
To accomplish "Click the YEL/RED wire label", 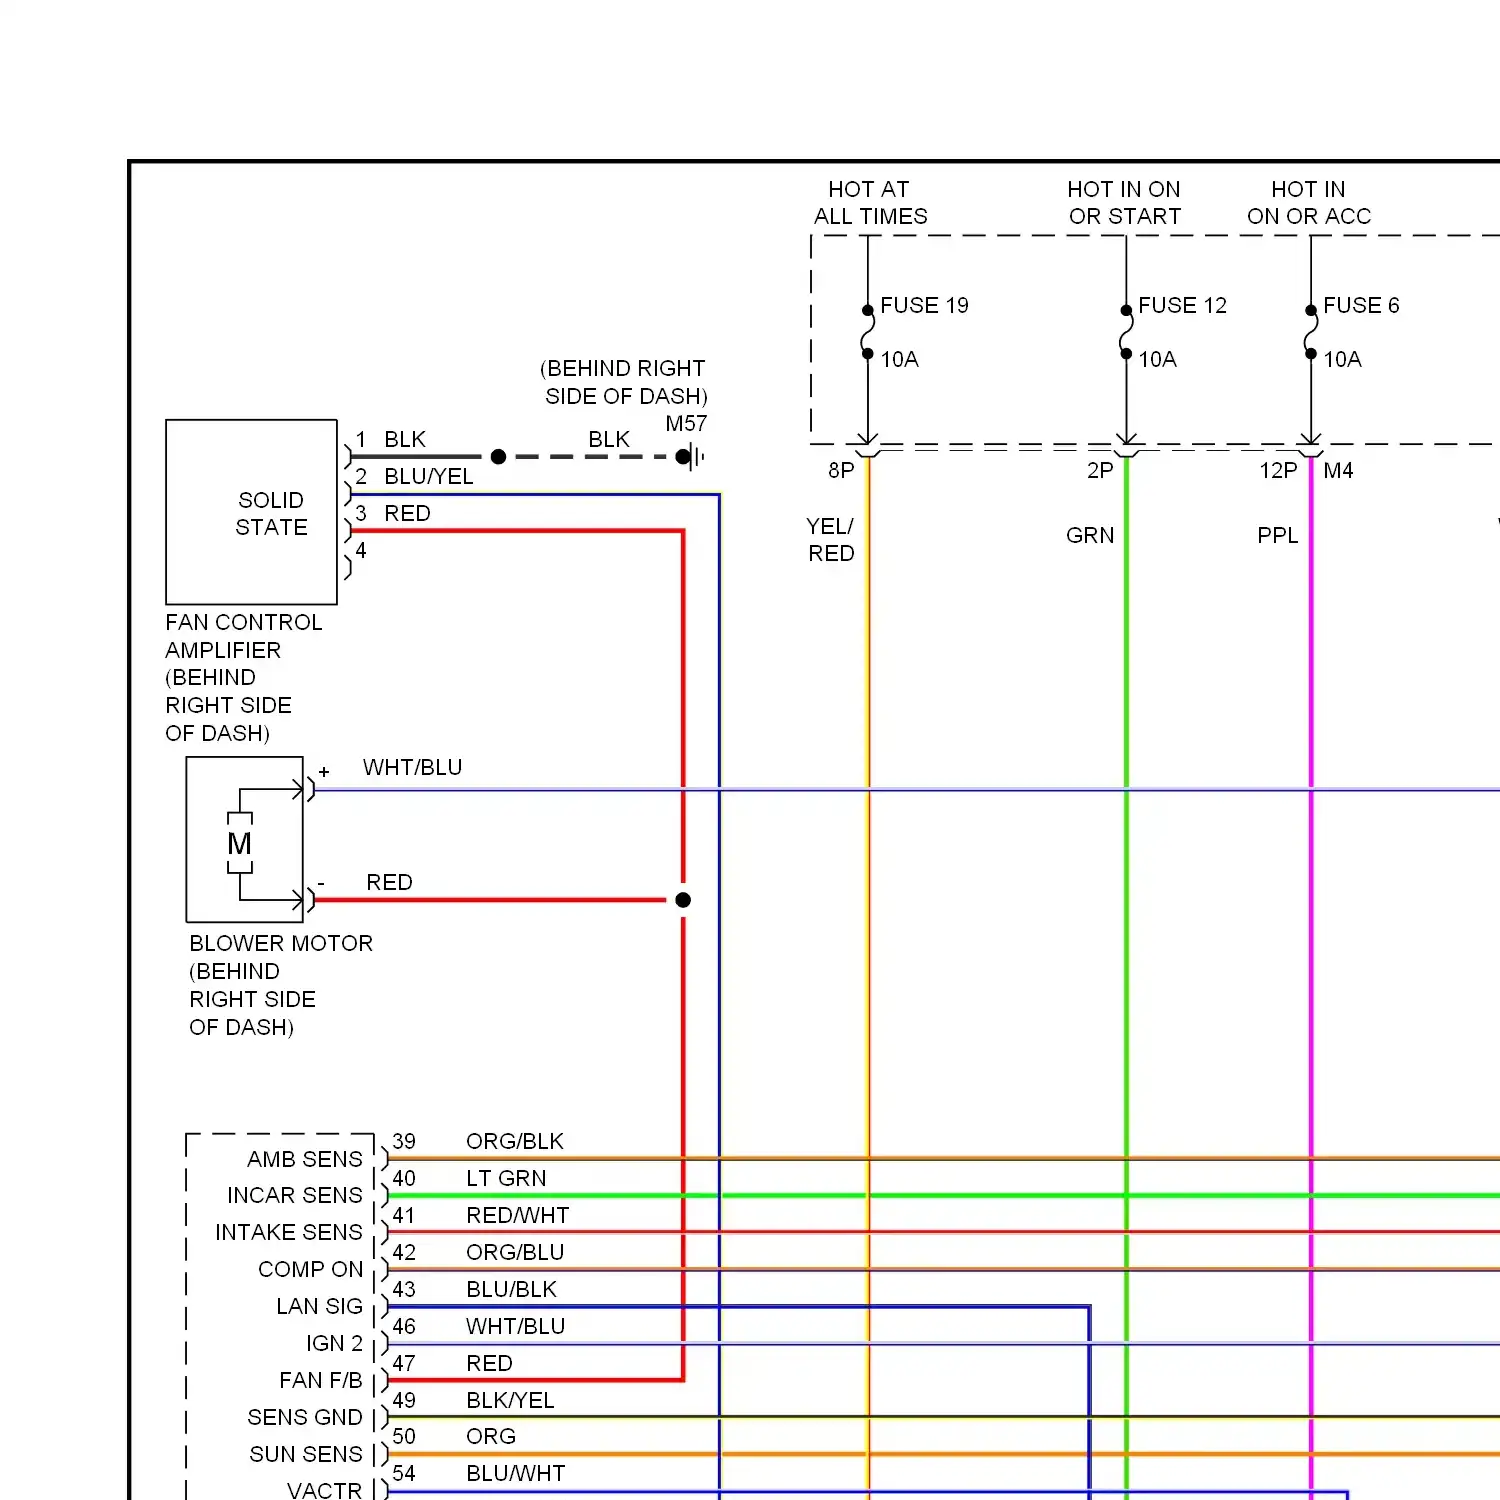I will [x=831, y=540].
